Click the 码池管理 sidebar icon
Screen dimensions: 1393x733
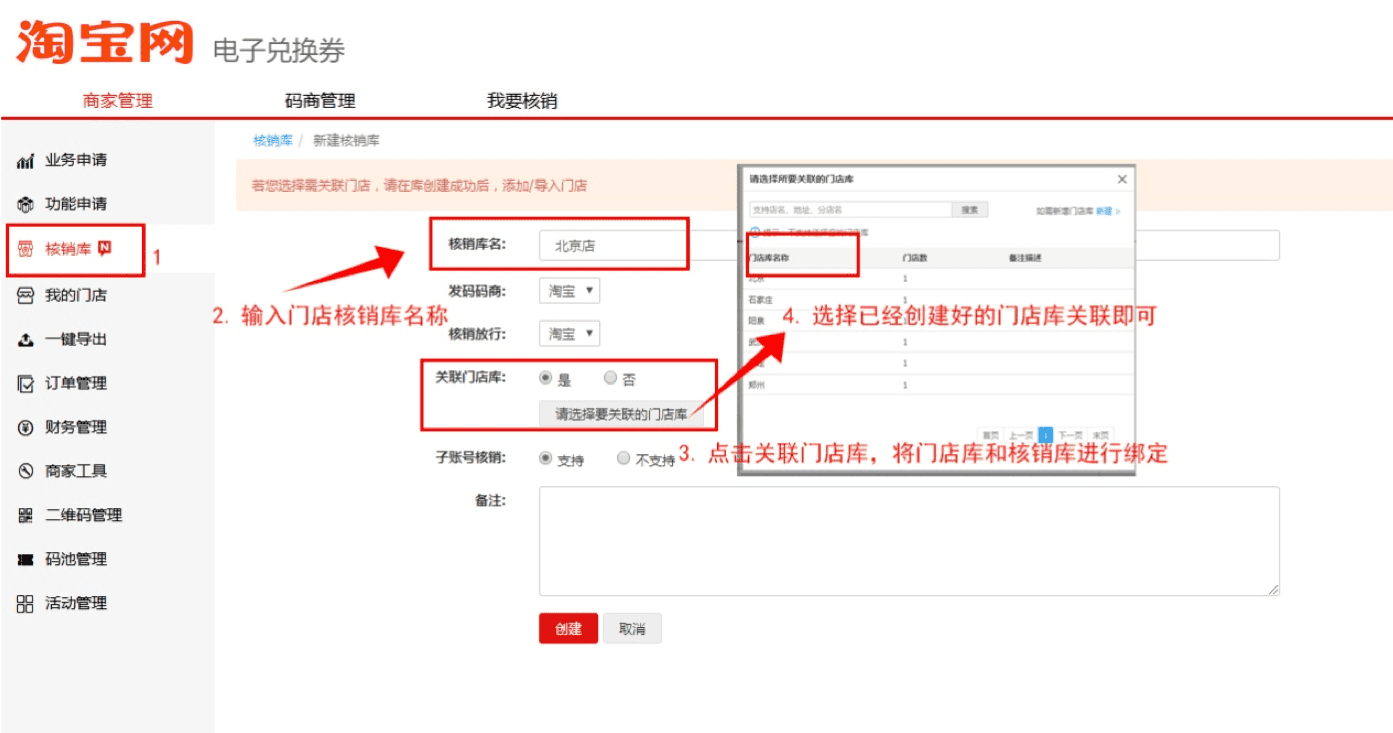(x=26, y=560)
